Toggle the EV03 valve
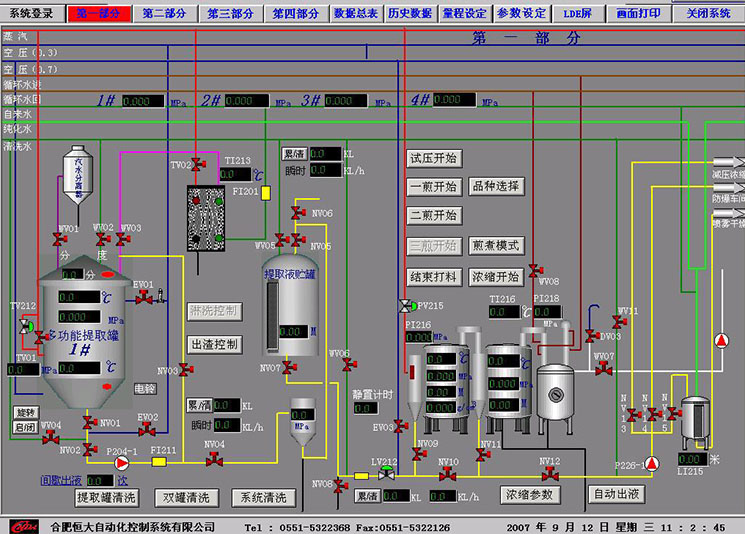This screenshot has height=534, width=745. 401,426
